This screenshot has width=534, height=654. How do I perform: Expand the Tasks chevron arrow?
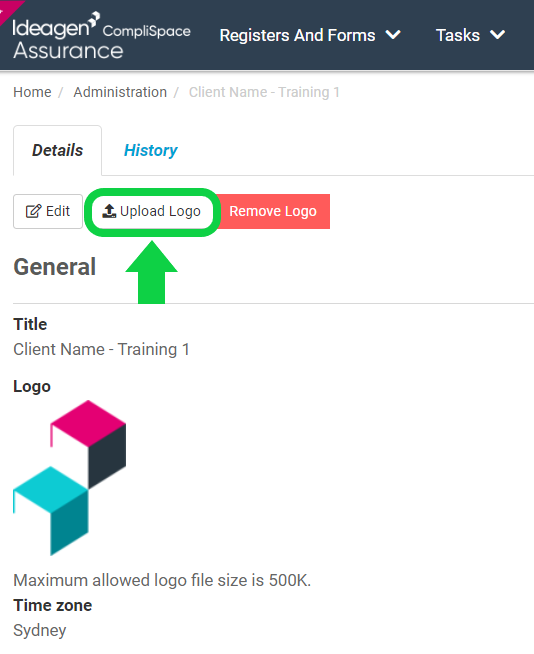click(x=498, y=35)
